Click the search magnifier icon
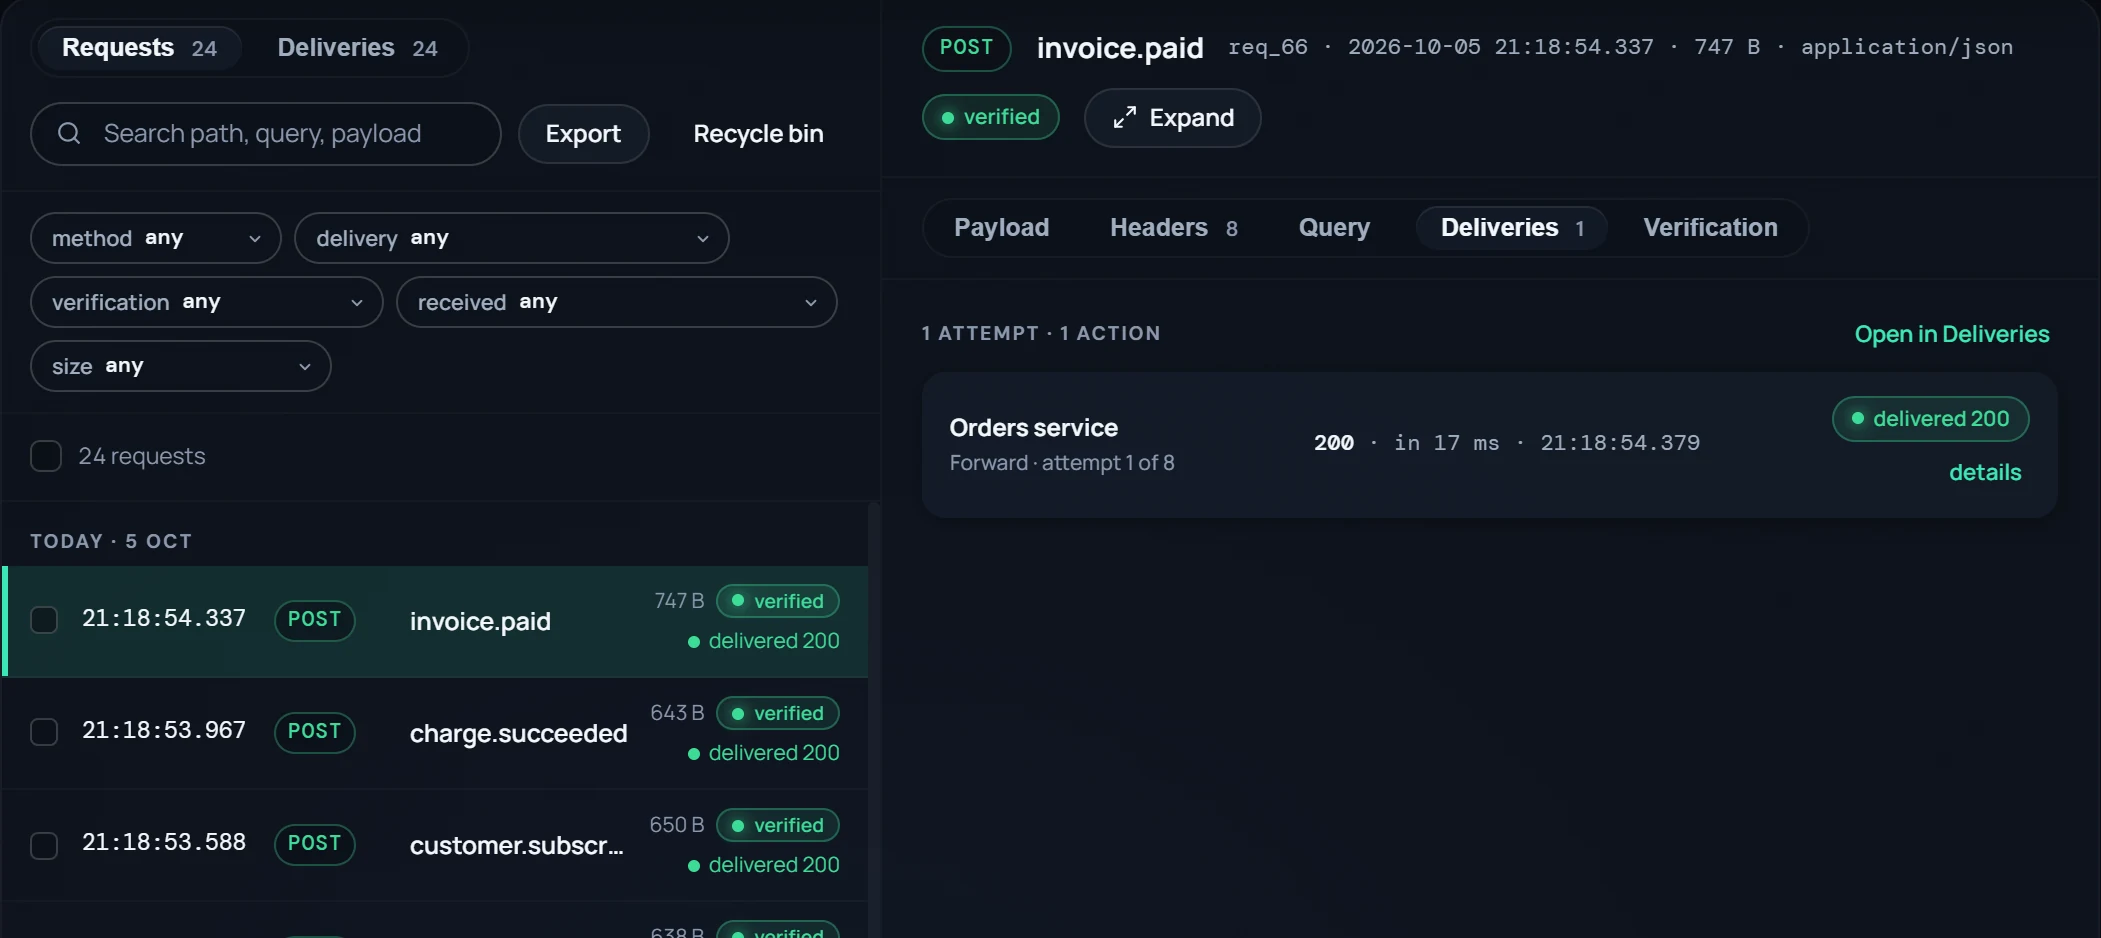Screen dimensions: 2101x938 tap(69, 133)
